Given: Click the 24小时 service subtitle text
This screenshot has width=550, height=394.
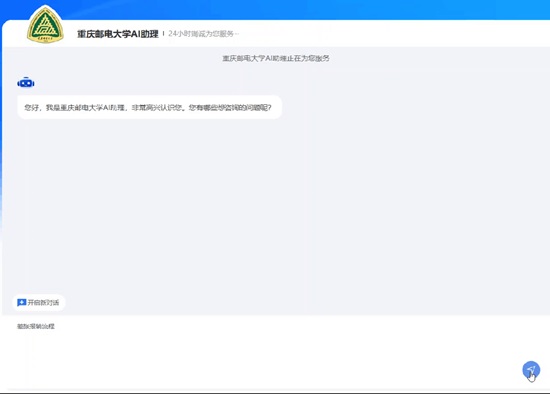Looking at the screenshot, I should tap(203, 34).
